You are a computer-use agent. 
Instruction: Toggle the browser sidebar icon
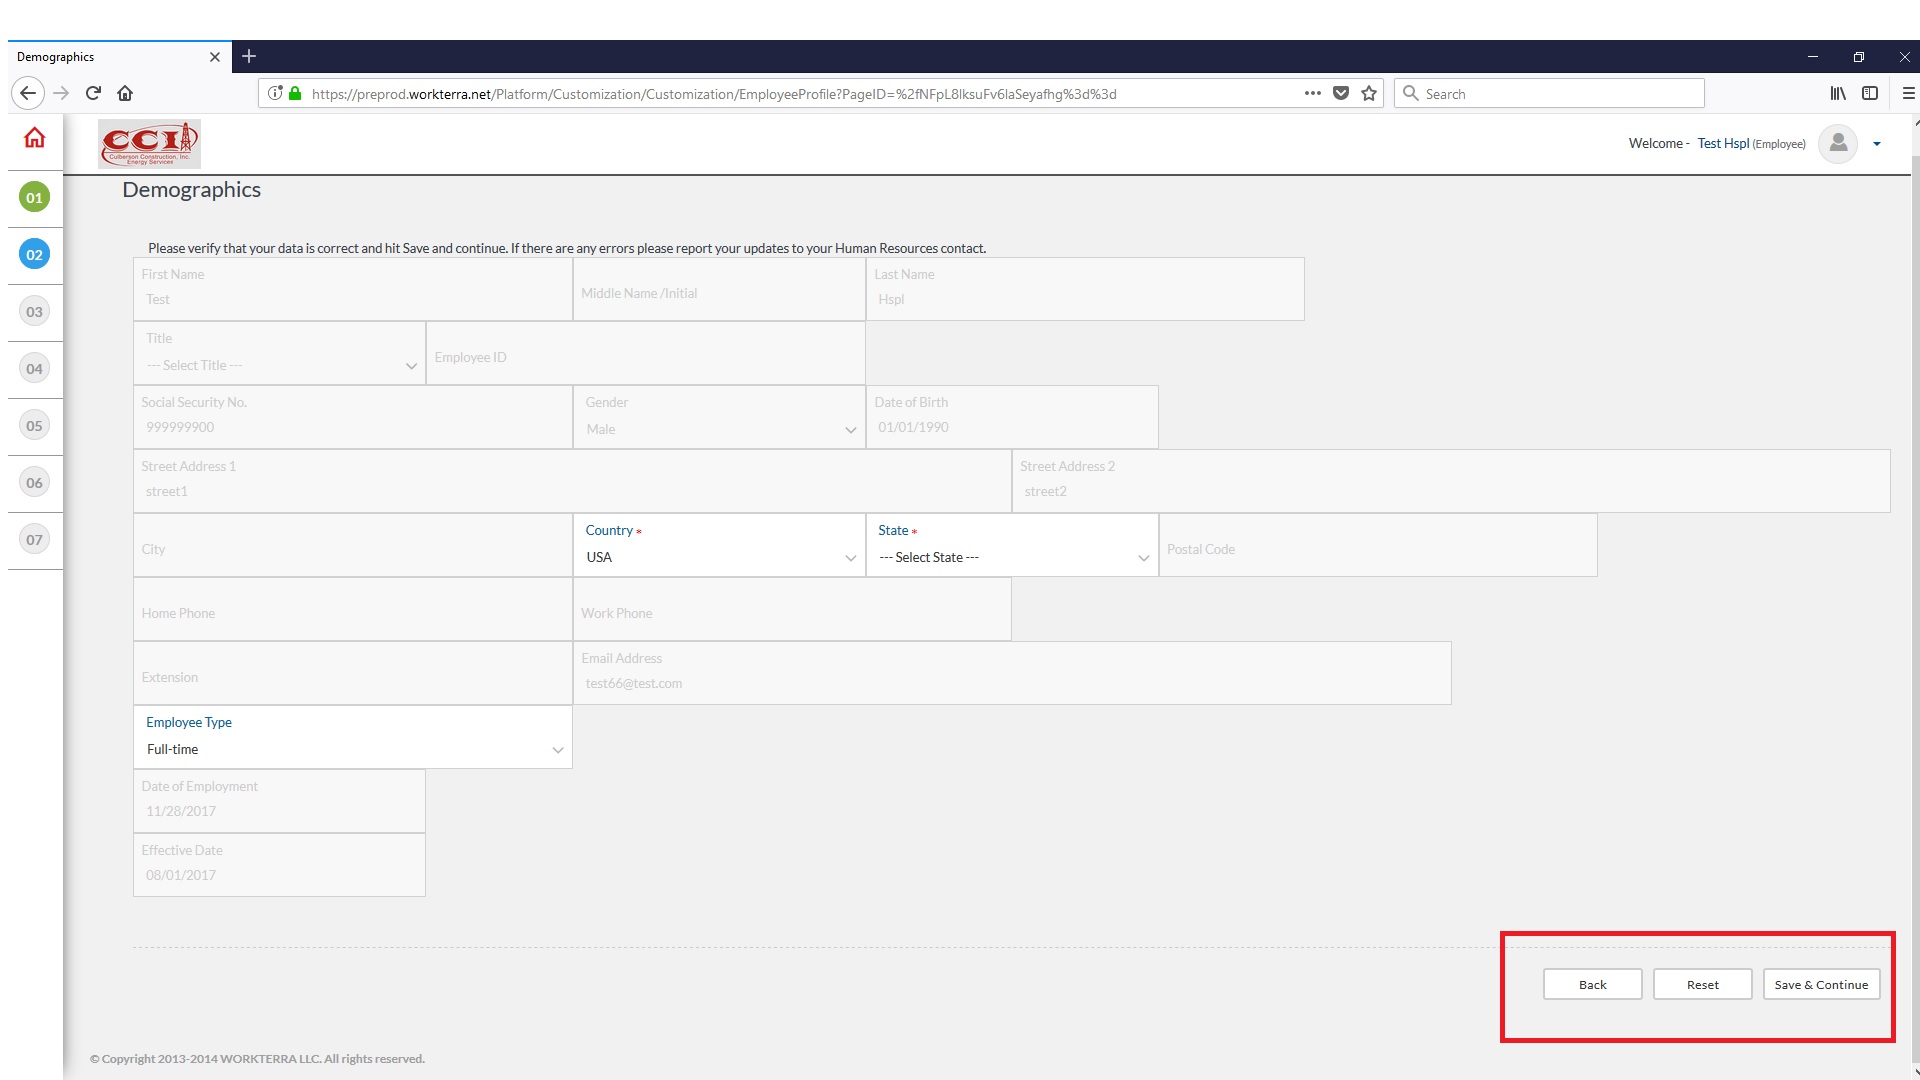click(1870, 93)
